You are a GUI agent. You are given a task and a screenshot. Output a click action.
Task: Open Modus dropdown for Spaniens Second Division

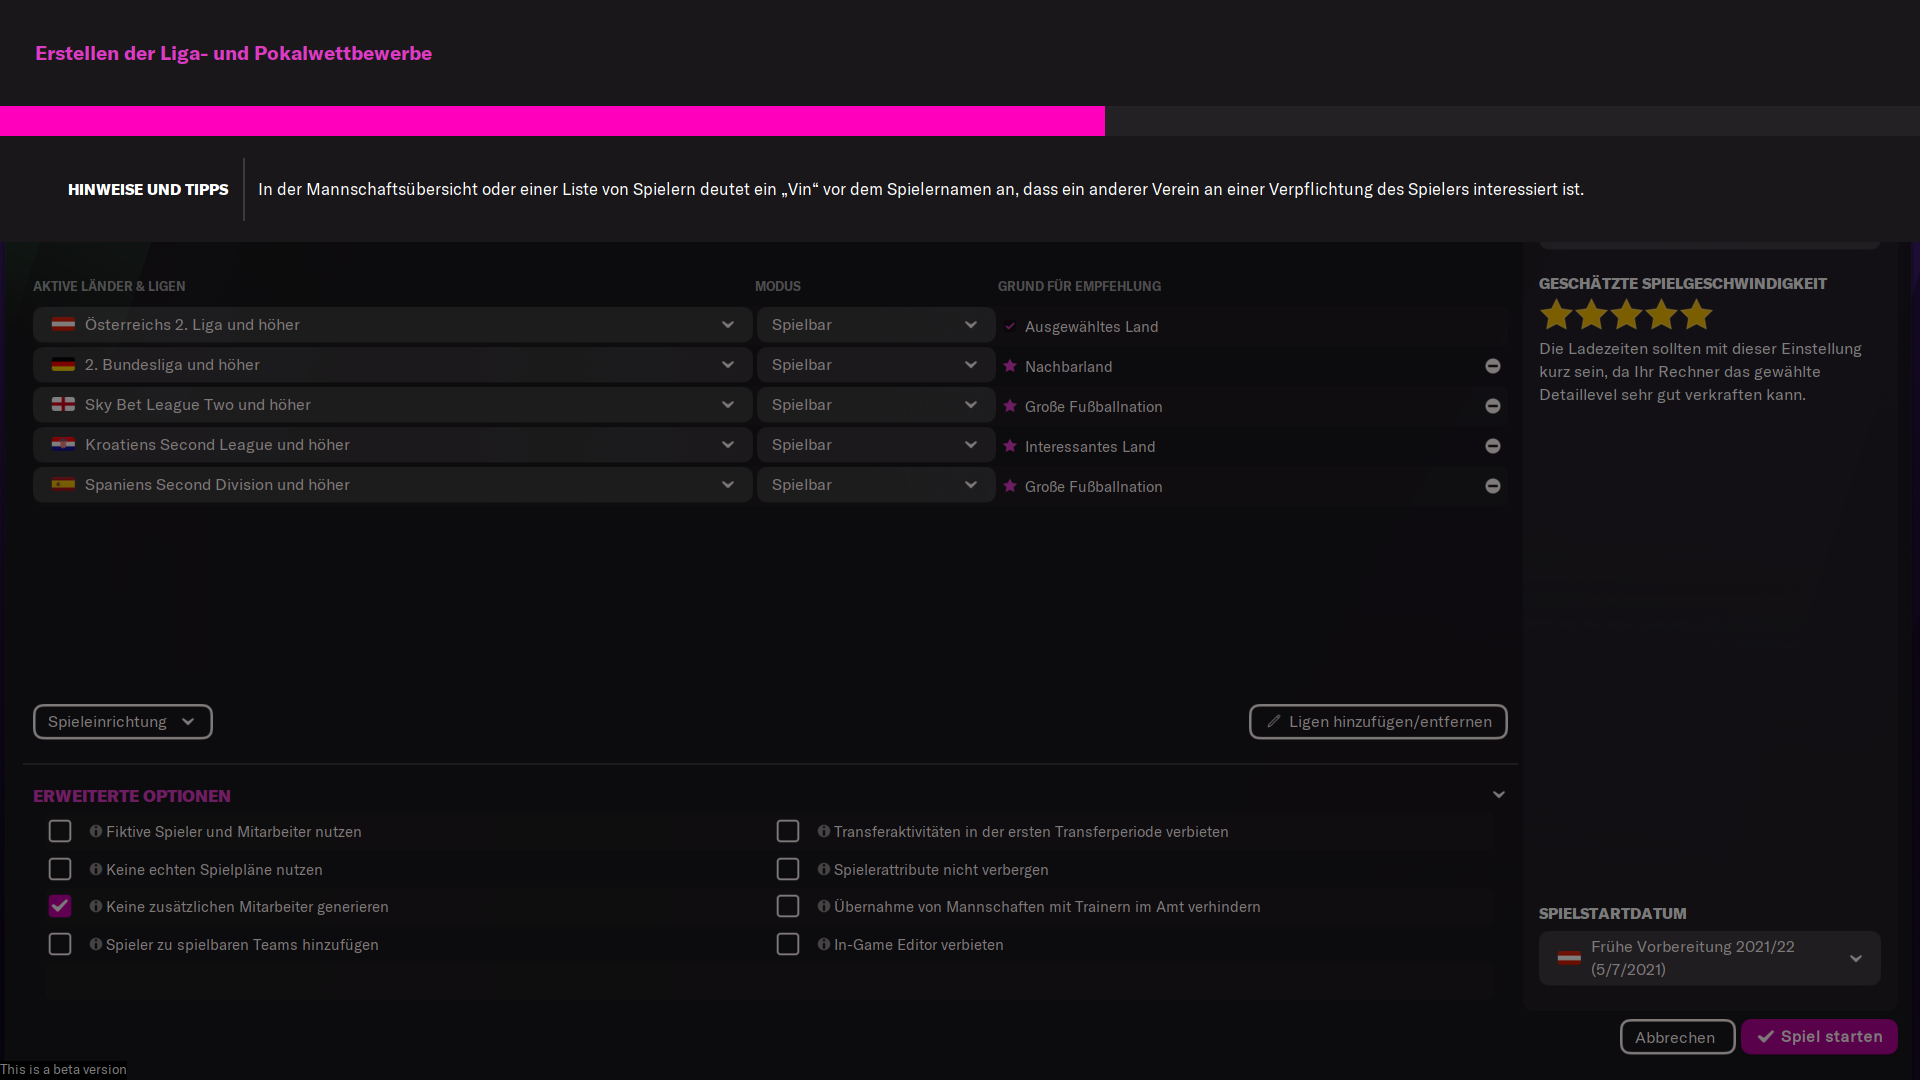pos(875,485)
